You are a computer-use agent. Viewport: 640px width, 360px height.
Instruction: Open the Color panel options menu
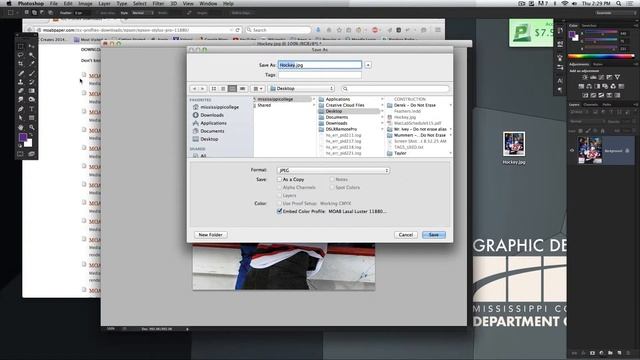(x=636, y=25)
